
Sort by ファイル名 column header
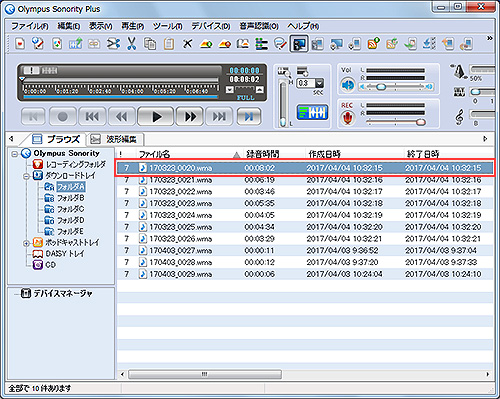[189, 154]
